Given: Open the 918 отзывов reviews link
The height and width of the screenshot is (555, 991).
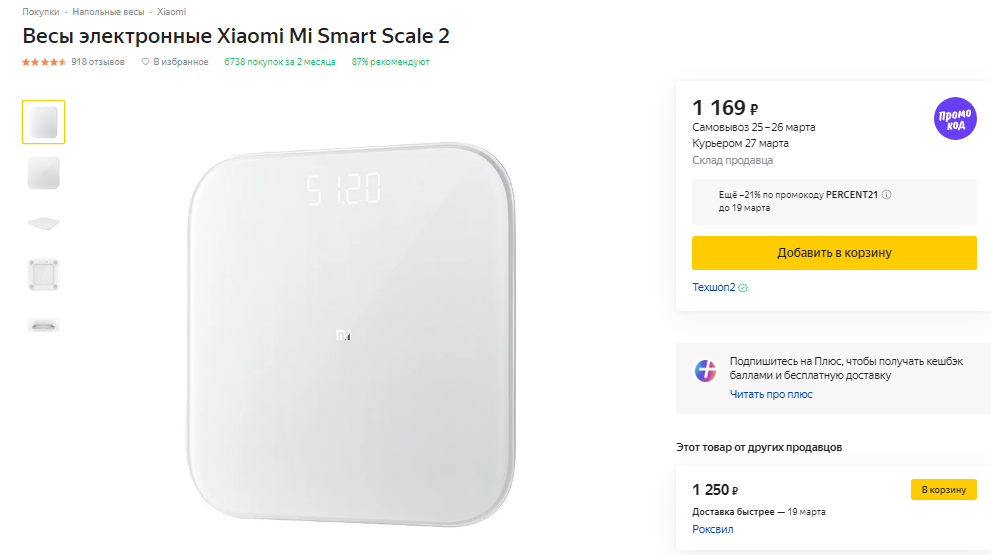Looking at the screenshot, I should coord(98,62).
